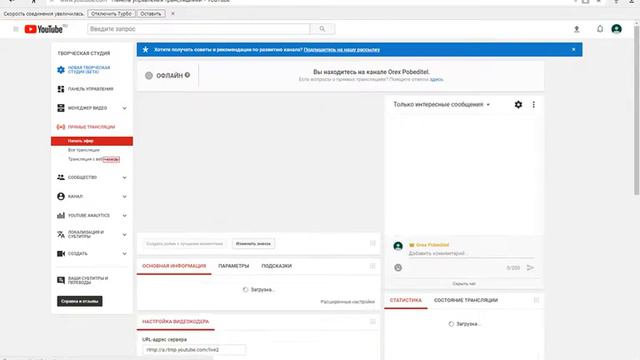This screenshot has height=360, width=640.
Task: Click the ОФЛАЙН info icon
Action: point(187,75)
